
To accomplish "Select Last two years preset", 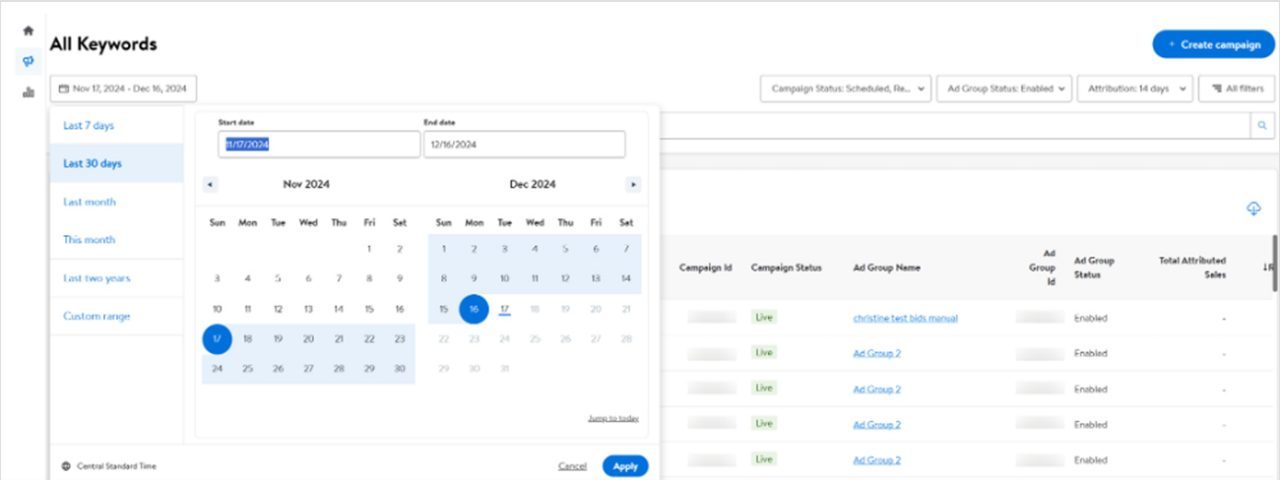I will [116, 278].
